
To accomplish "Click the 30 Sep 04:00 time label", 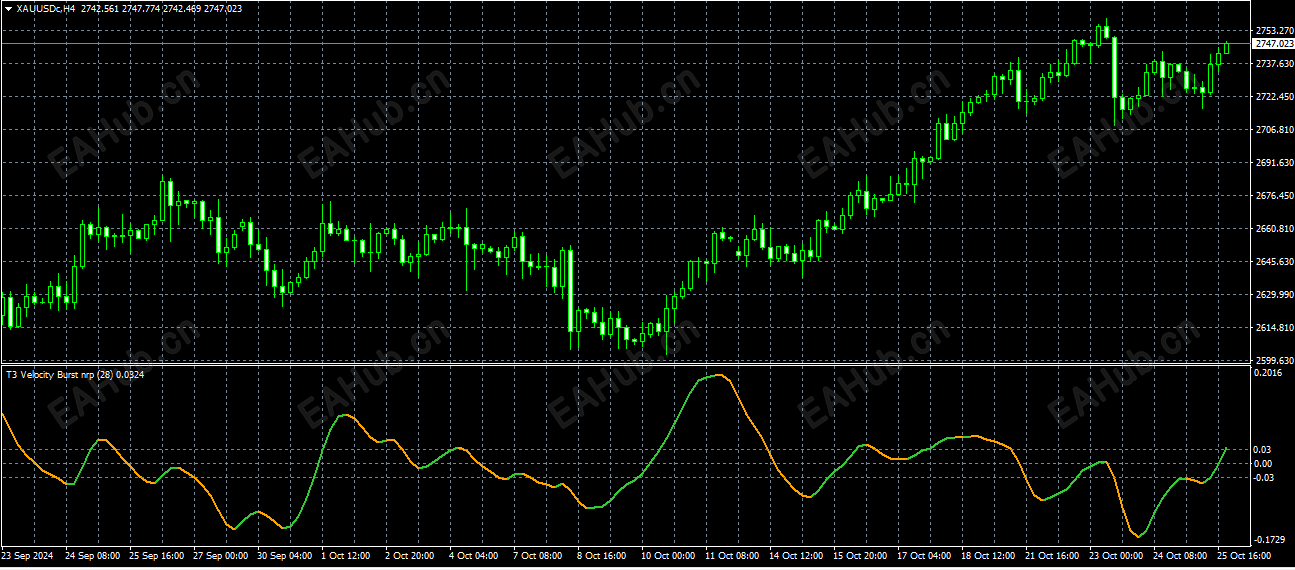I will pos(284,555).
